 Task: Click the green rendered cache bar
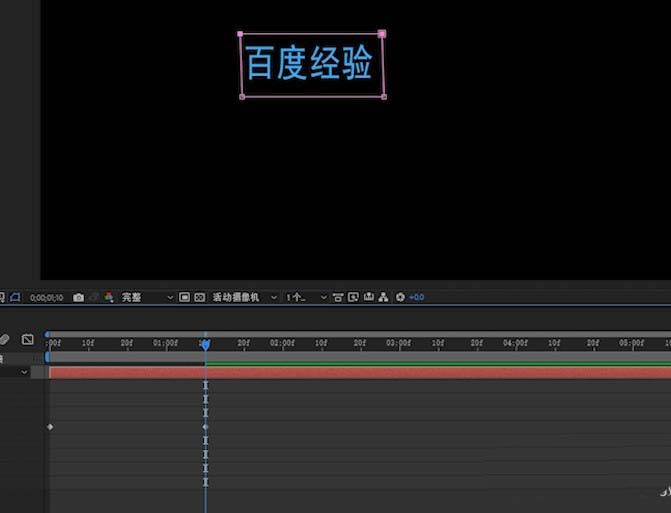[438, 364]
